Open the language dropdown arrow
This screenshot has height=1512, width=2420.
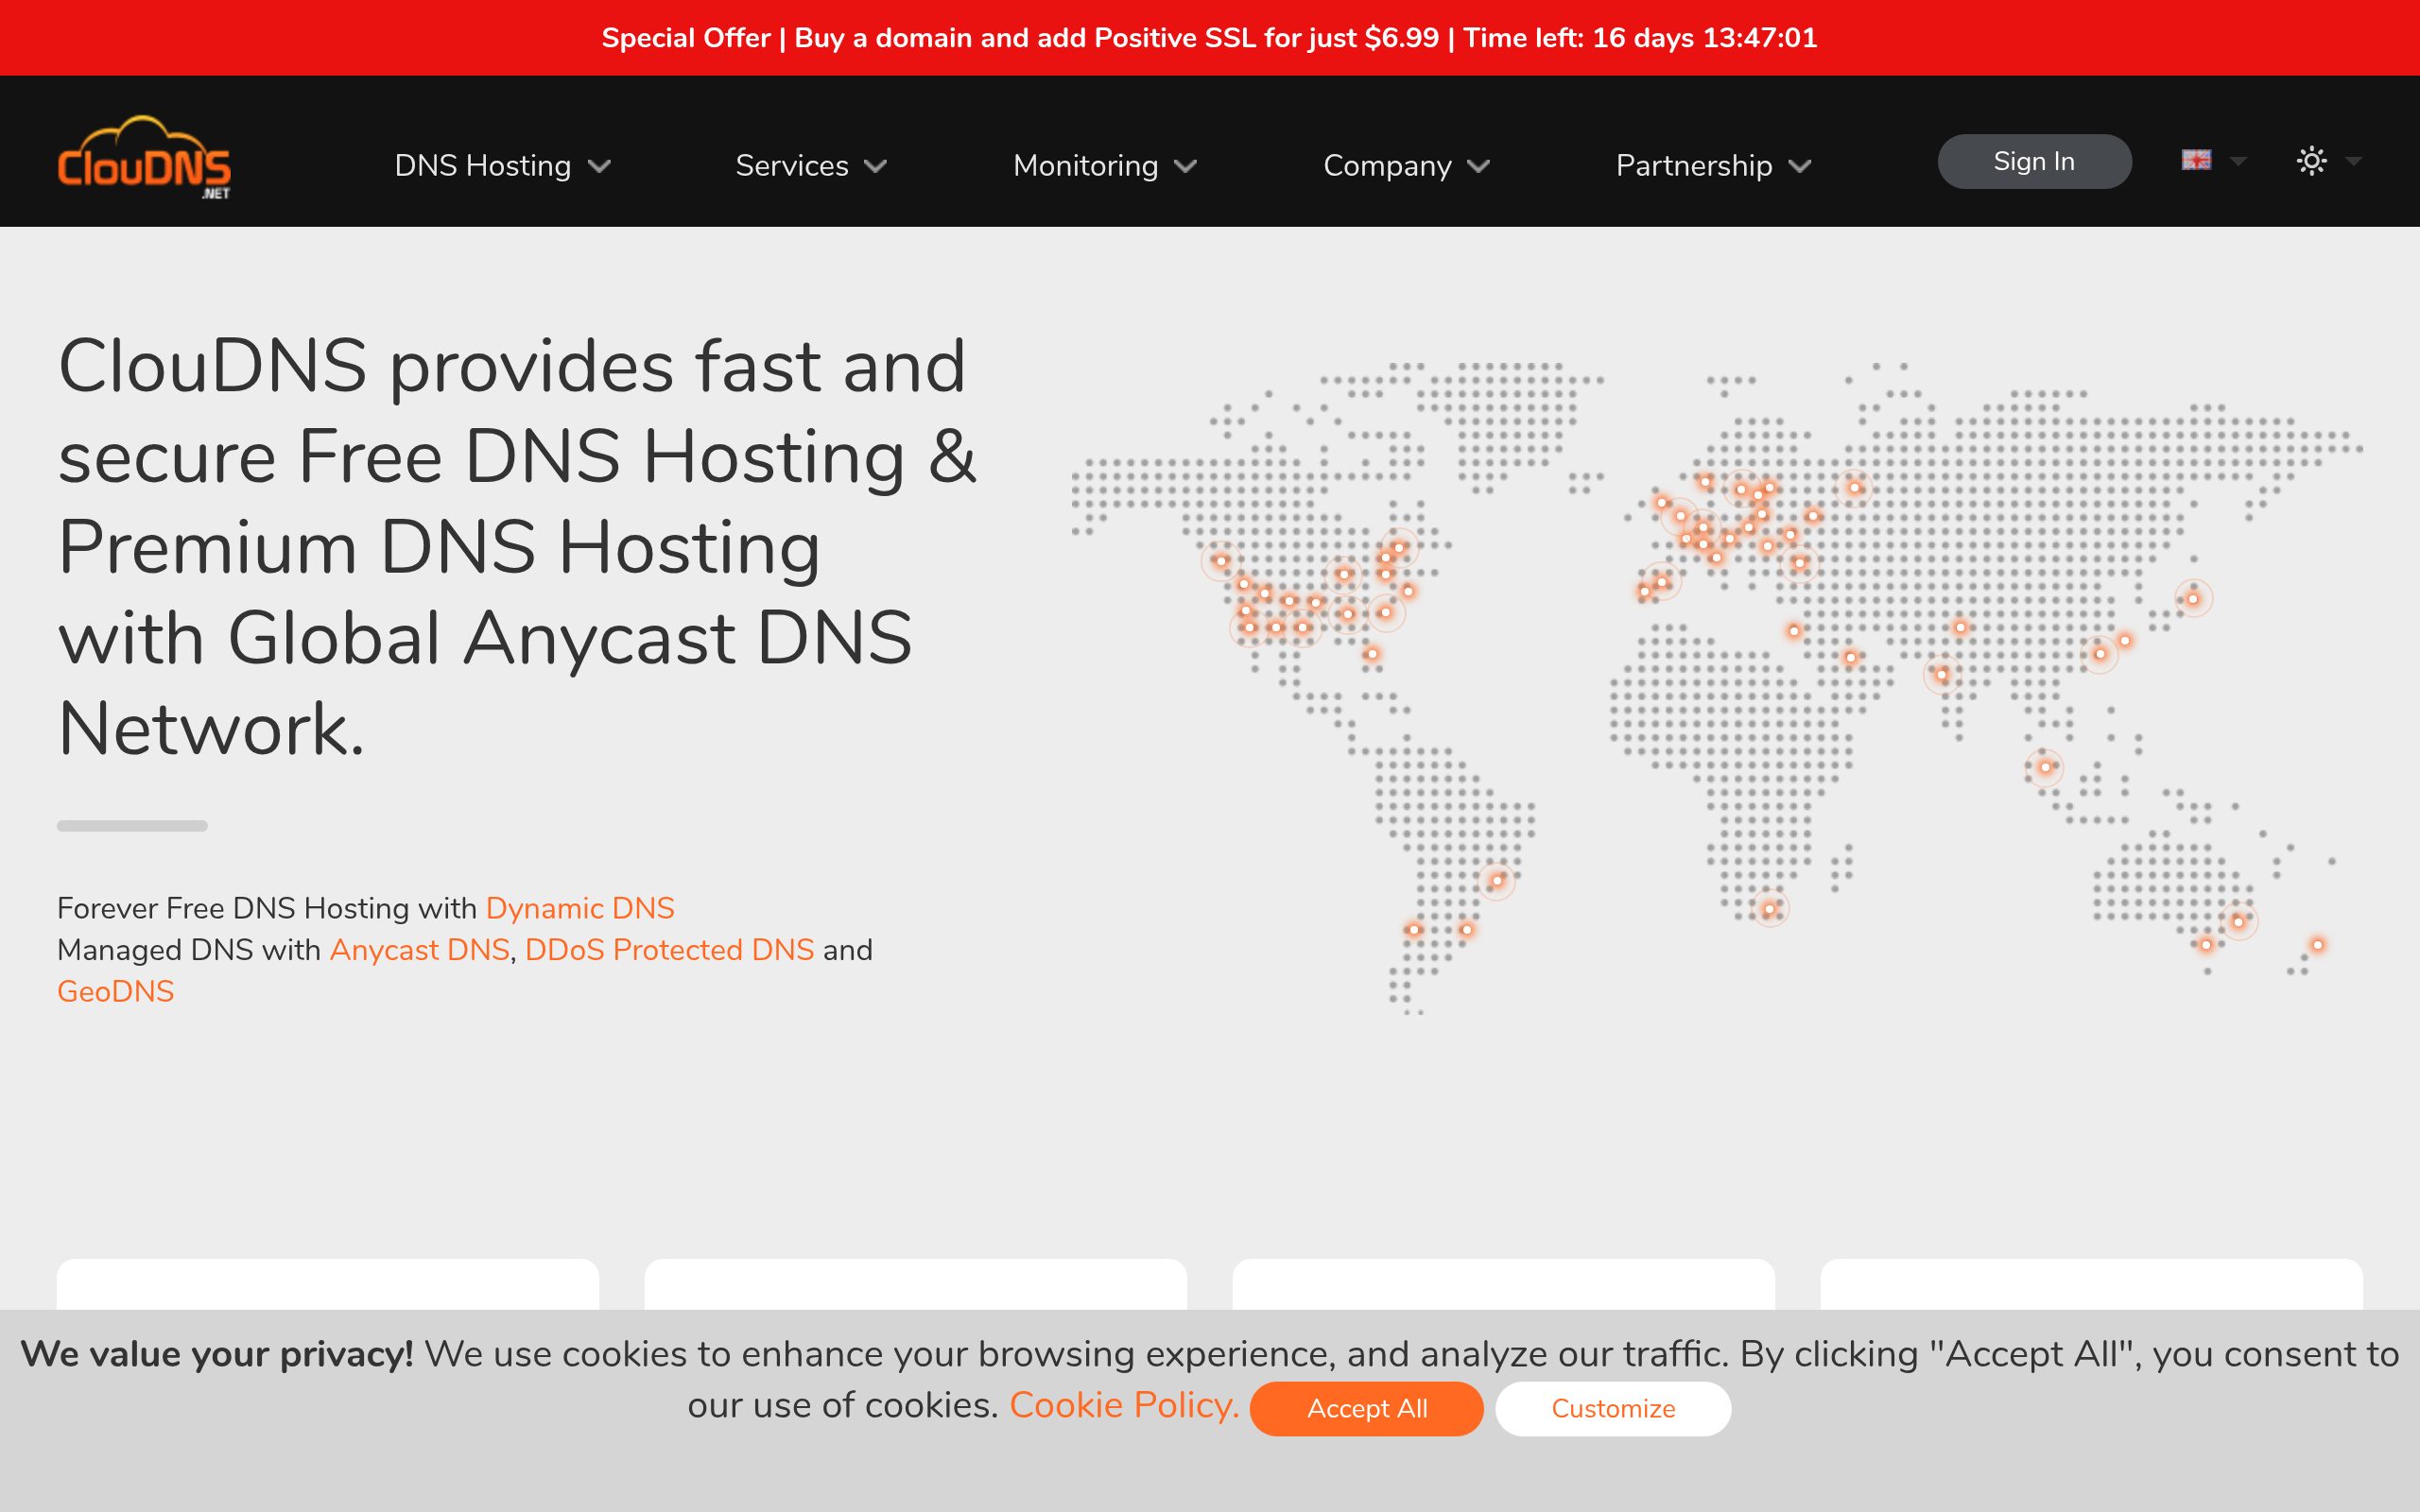point(2239,161)
